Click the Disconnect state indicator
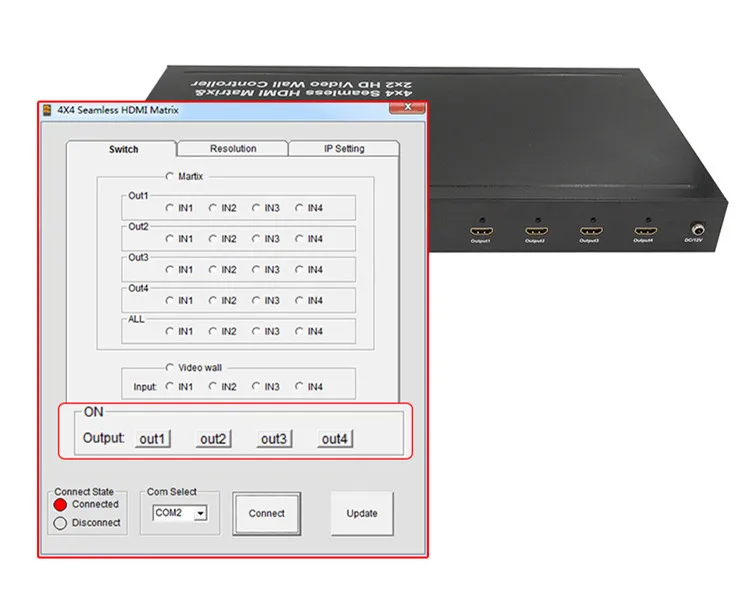This screenshot has width=744, height=612. [x=60, y=523]
